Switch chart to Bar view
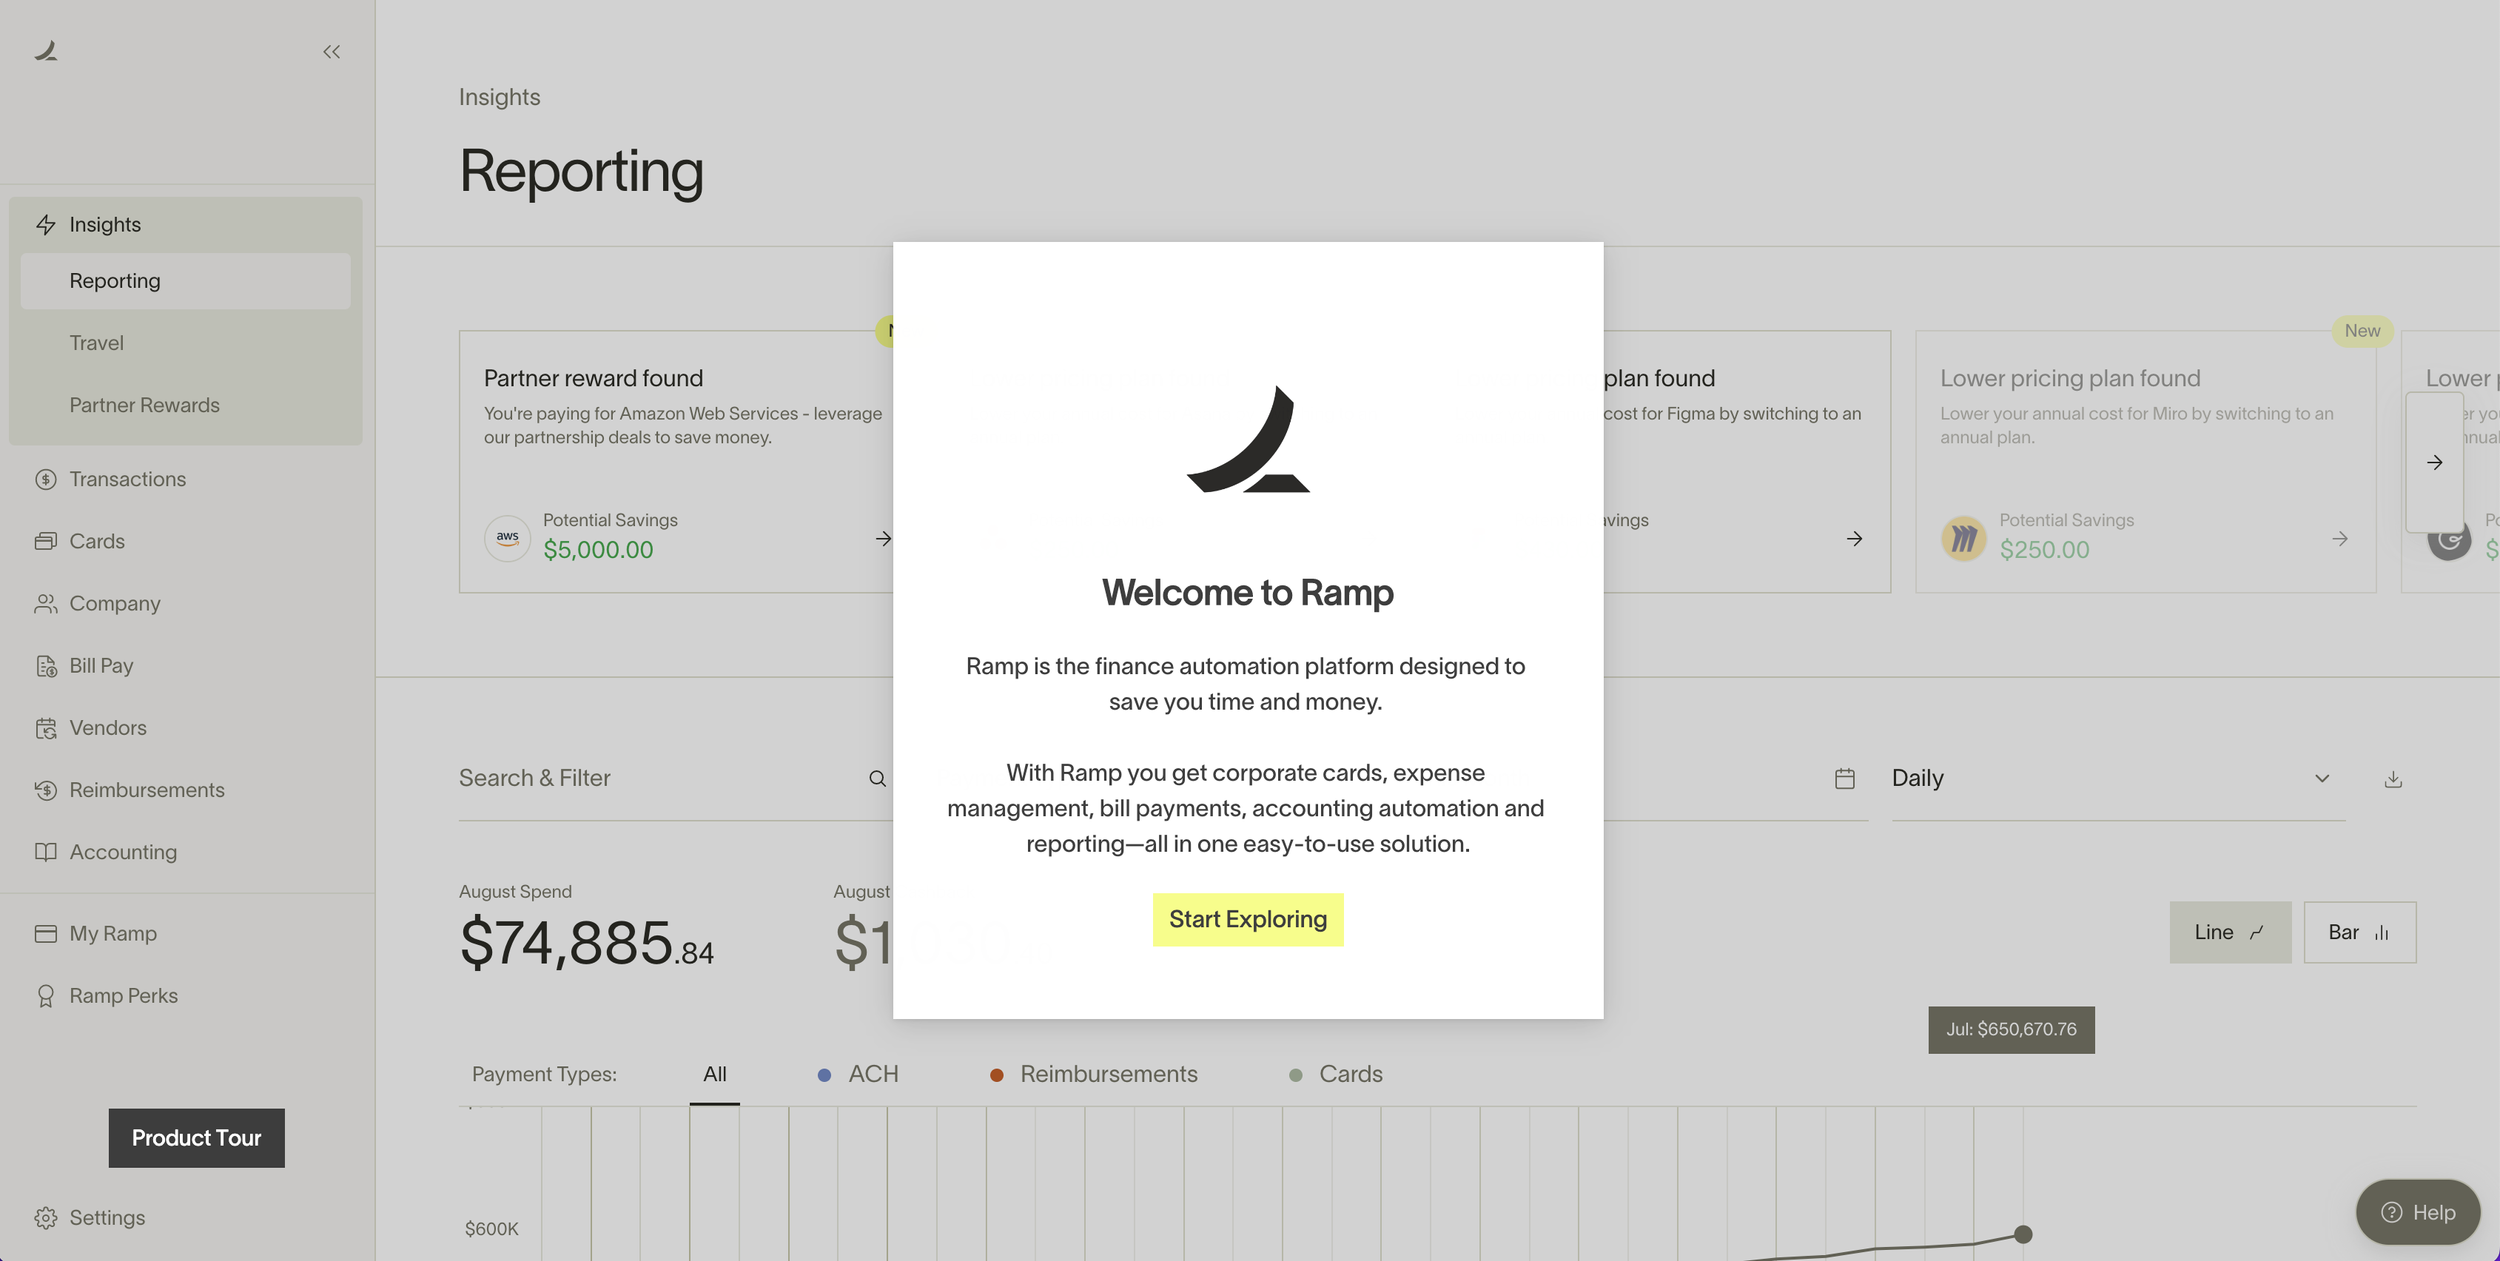Image resolution: width=2500 pixels, height=1261 pixels. (2359, 932)
